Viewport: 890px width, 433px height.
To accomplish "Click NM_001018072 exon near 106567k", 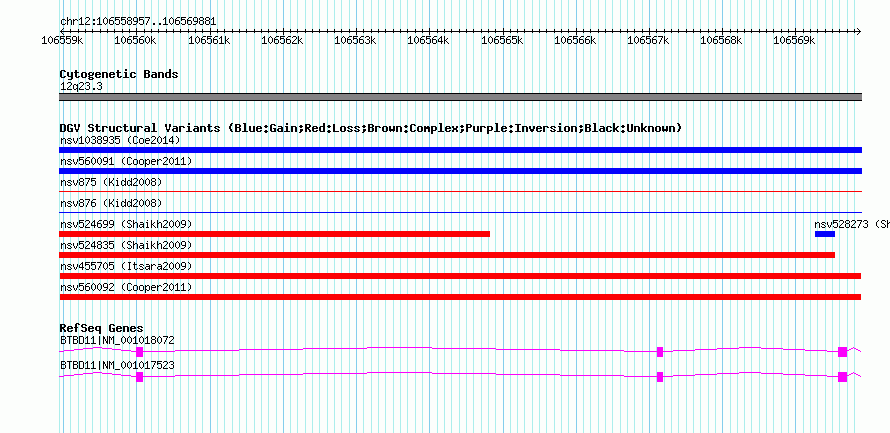I will 660,352.
